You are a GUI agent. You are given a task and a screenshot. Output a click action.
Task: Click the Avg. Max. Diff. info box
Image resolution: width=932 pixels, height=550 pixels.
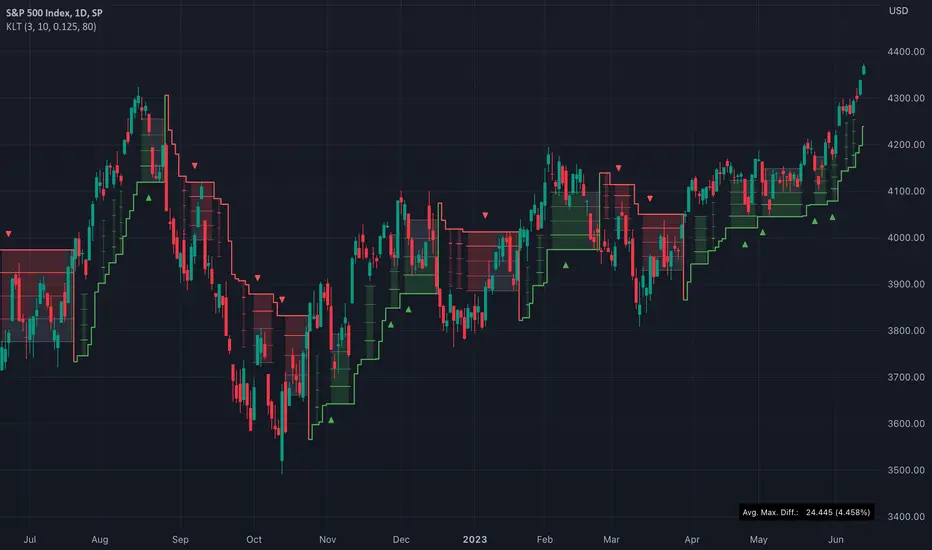tap(807, 512)
